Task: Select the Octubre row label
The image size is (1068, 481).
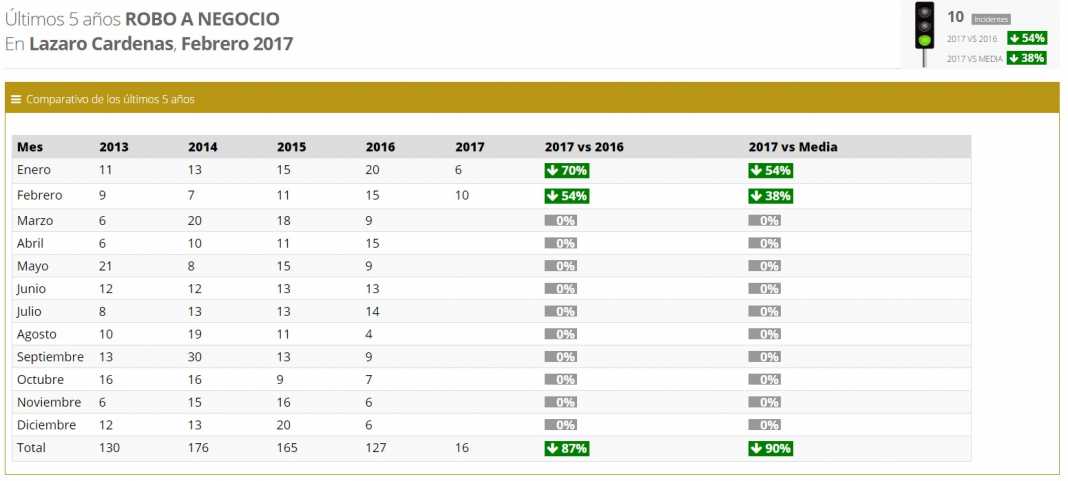Action: point(40,379)
